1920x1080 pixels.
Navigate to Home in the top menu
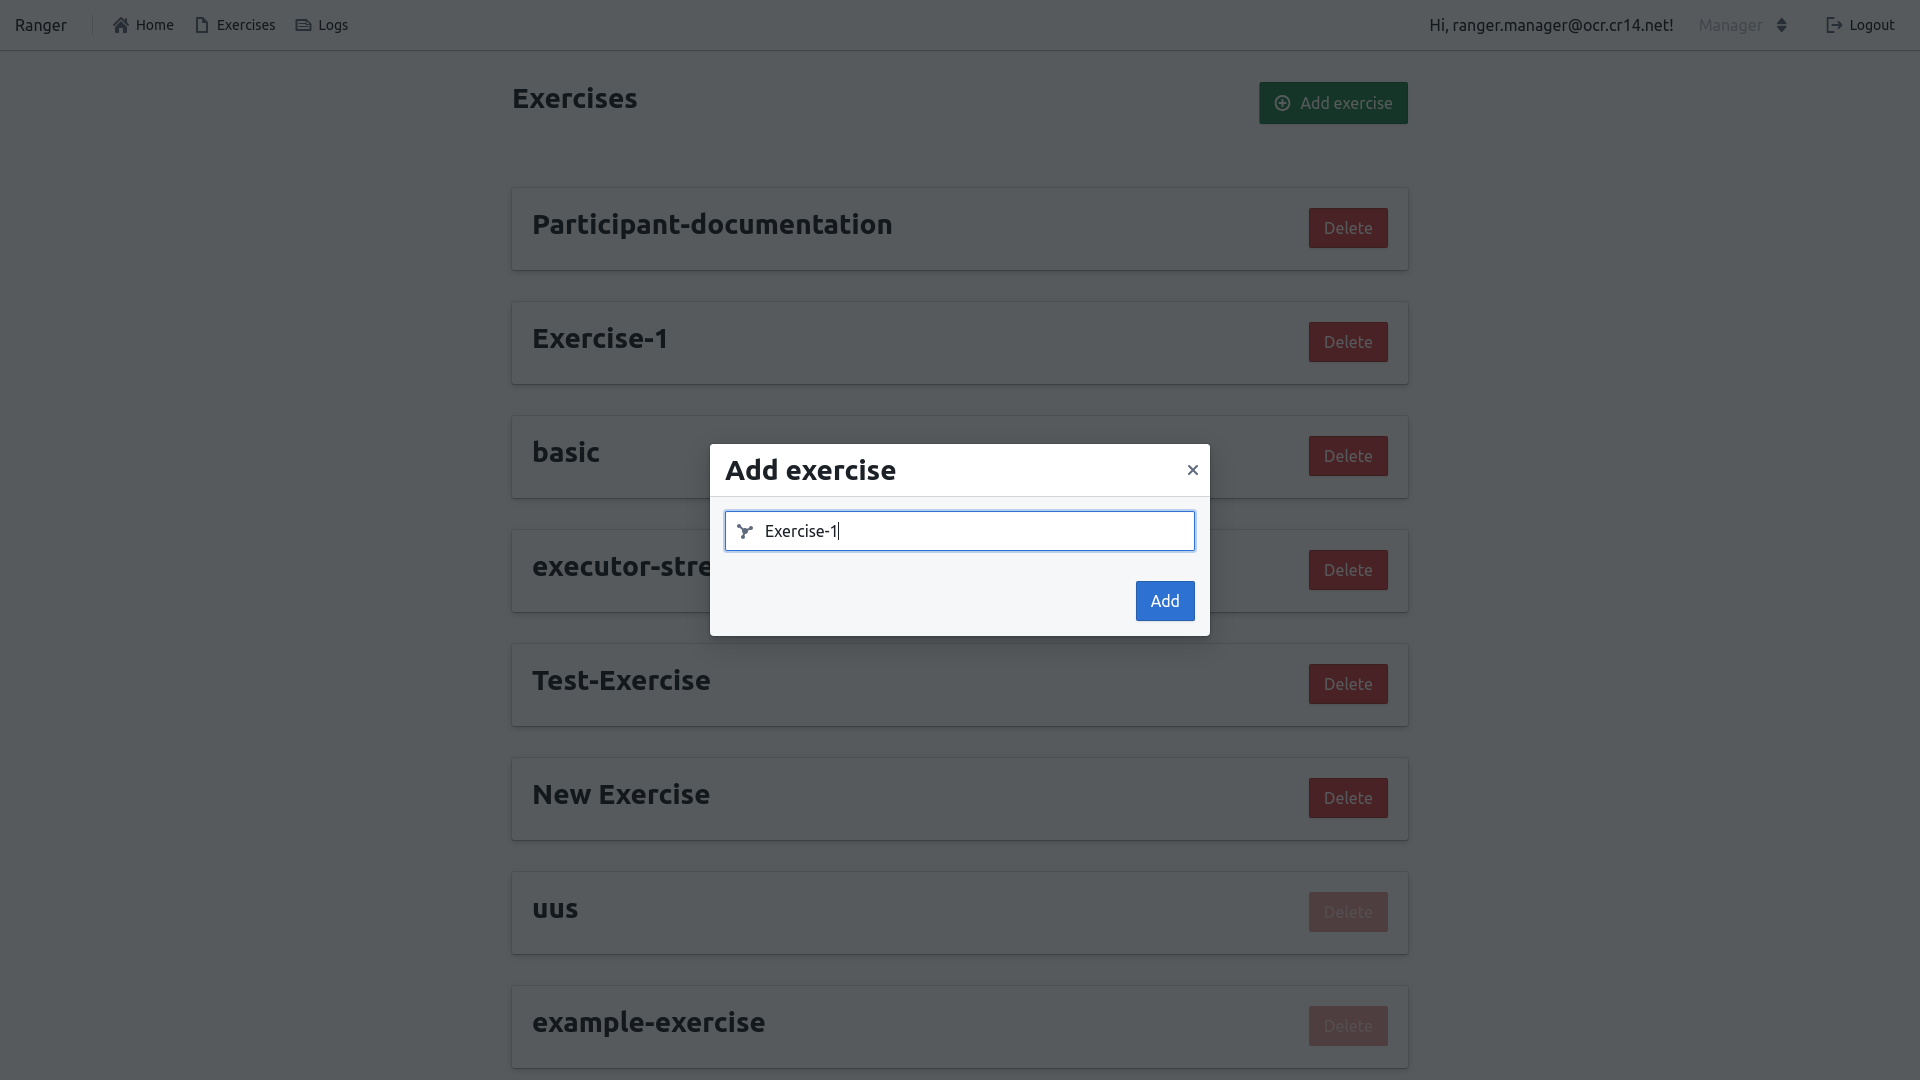[153, 24]
